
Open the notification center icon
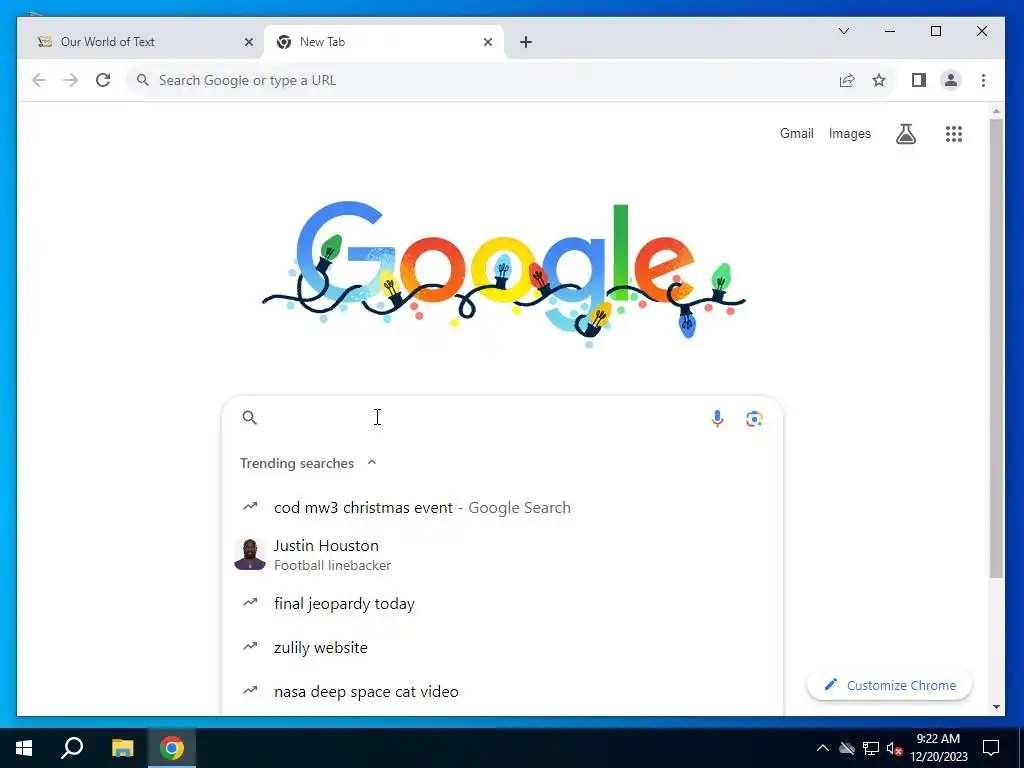(x=991, y=748)
